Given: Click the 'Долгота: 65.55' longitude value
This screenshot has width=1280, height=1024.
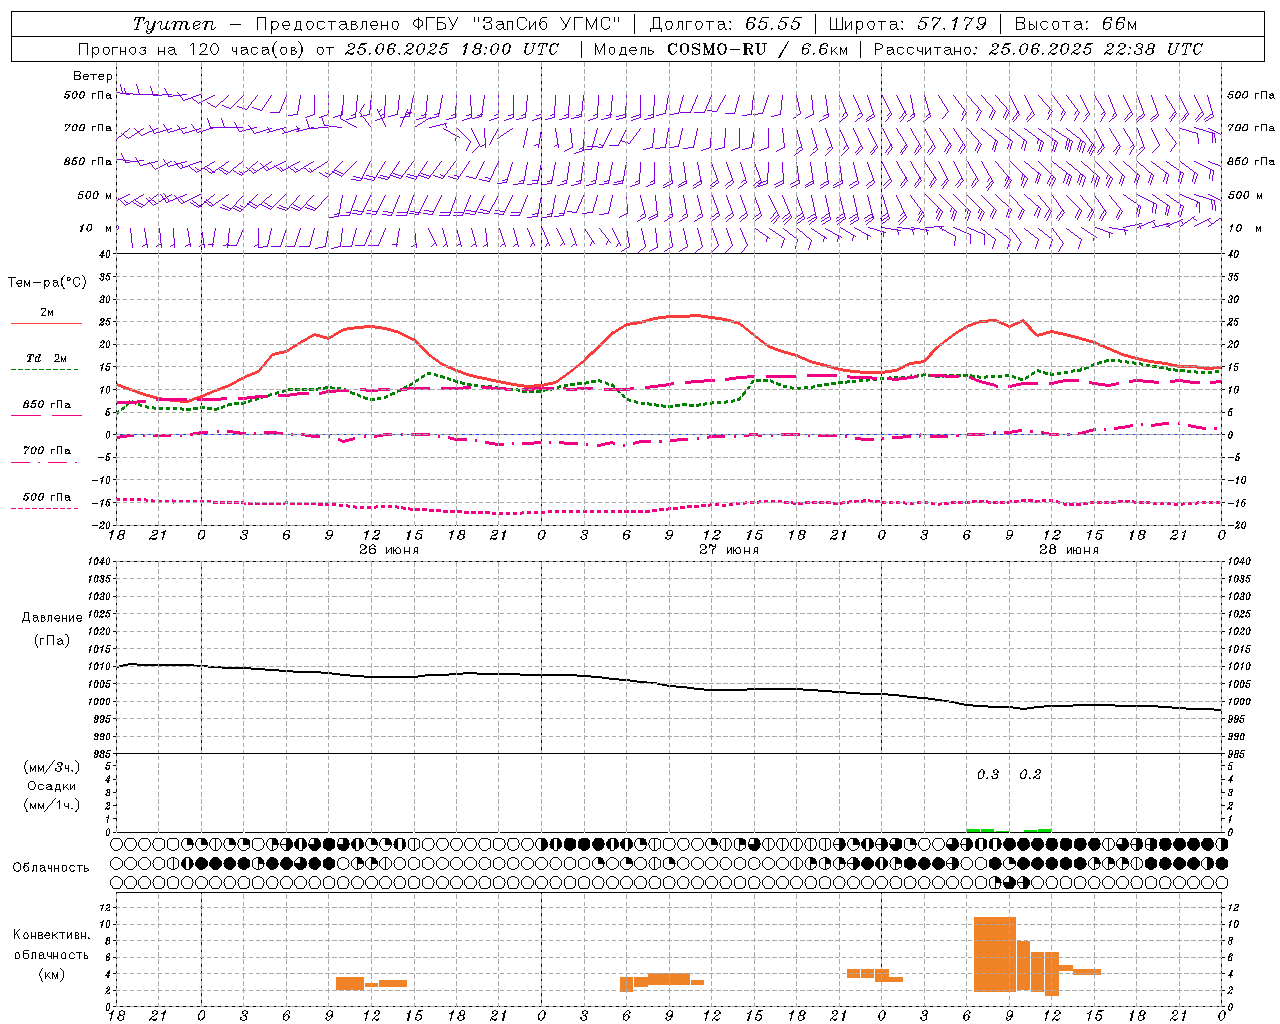Looking at the screenshot, I should (x=725, y=24).
